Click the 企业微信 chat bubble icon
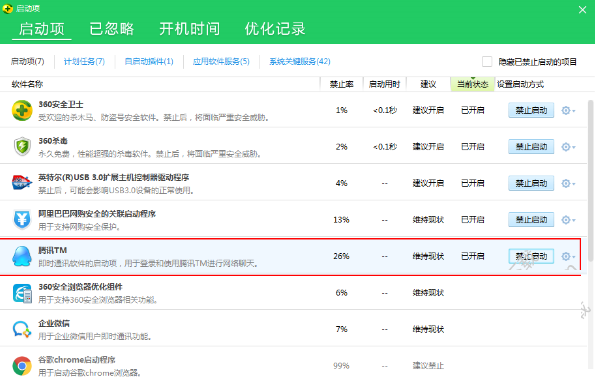This screenshot has width=595, height=378. pyautogui.click(x=22, y=329)
